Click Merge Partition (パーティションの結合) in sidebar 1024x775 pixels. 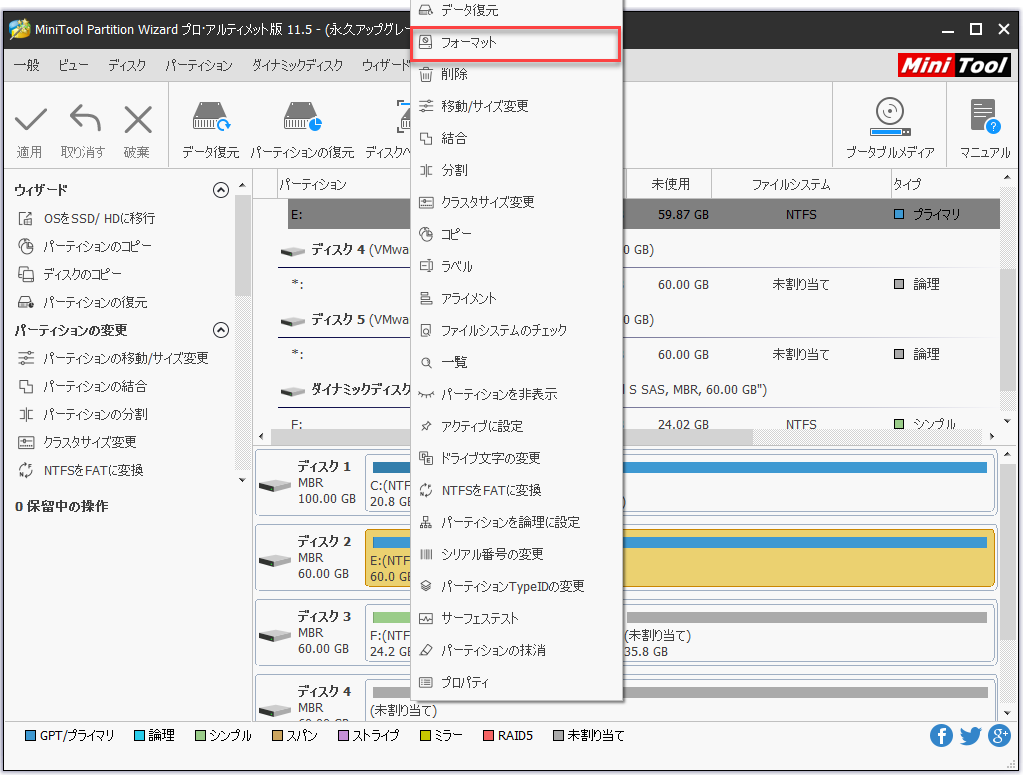click(82, 387)
